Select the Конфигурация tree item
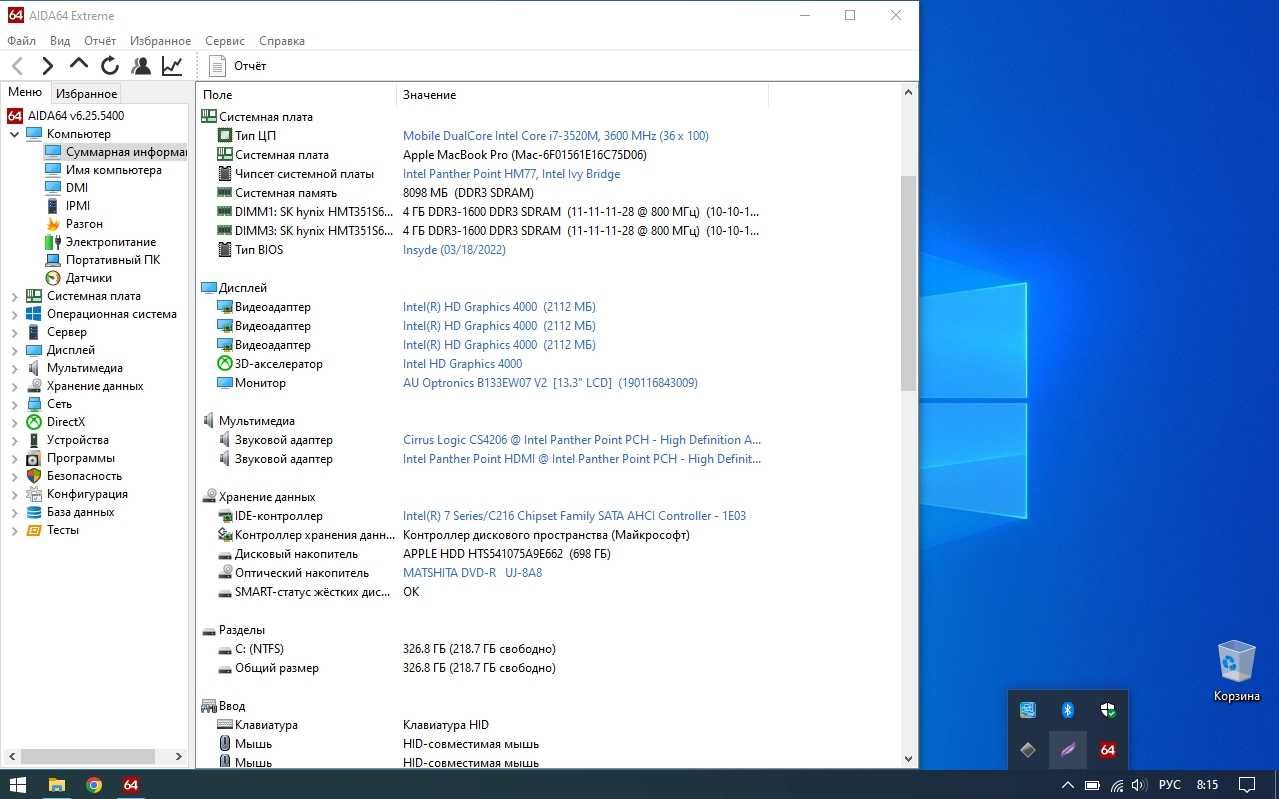The image size is (1279, 799). coord(87,494)
